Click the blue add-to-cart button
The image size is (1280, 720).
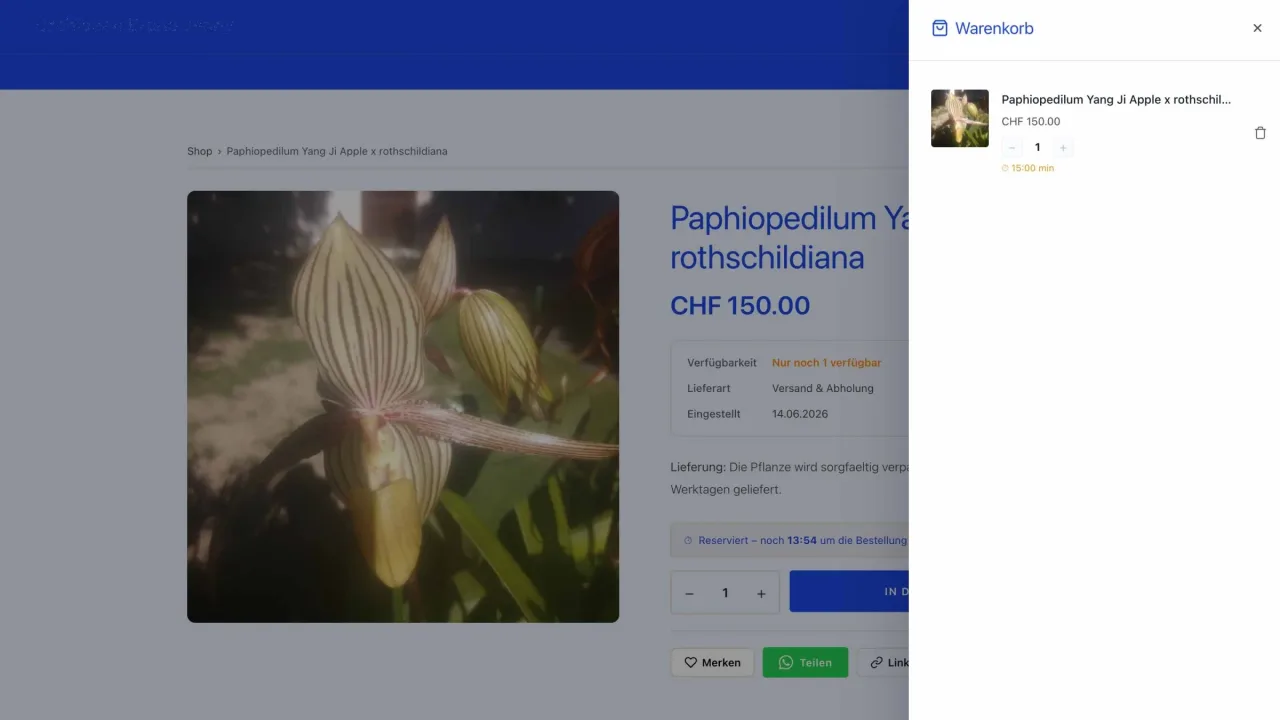pos(849,591)
